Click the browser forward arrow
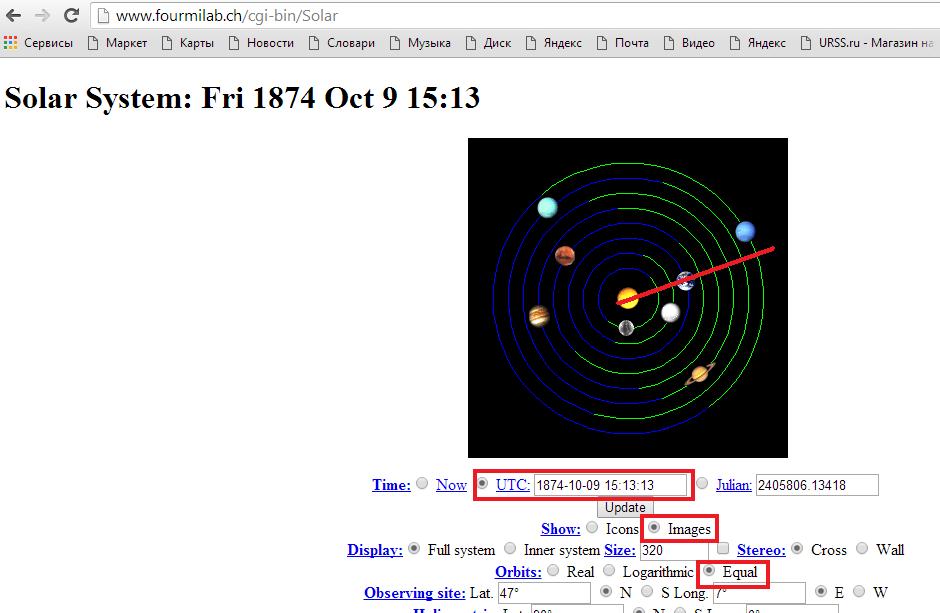The height and width of the screenshot is (613, 940). pos(42,16)
